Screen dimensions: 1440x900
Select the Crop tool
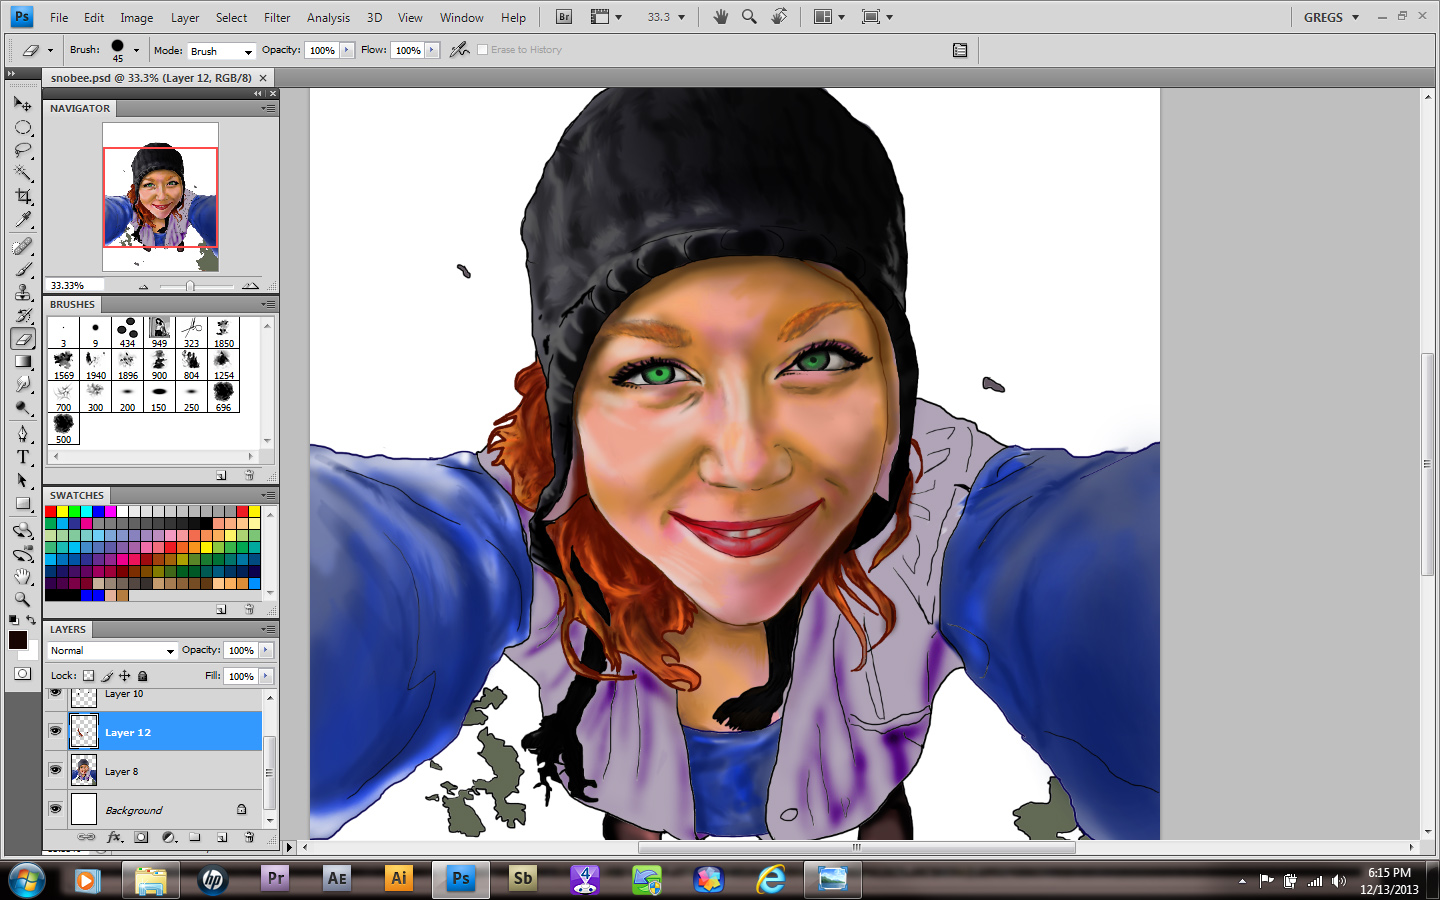pyautogui.click(x=23, y=196)
